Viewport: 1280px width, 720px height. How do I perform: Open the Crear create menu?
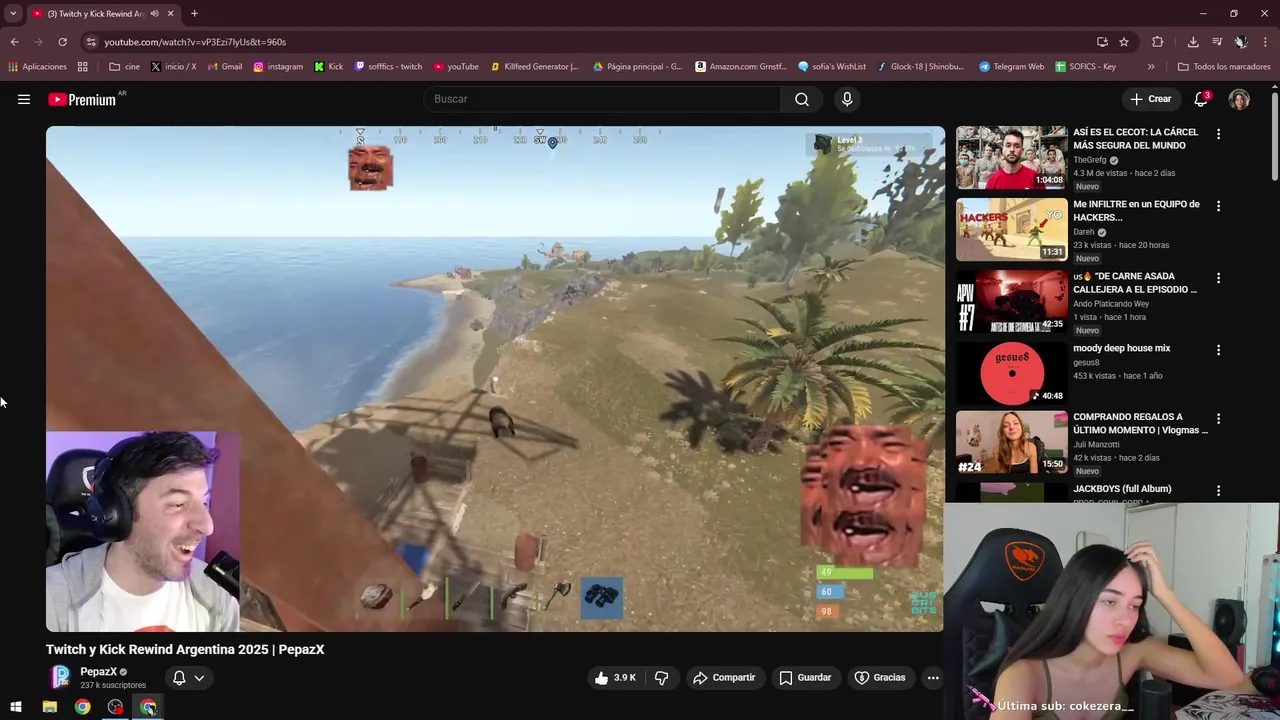coord(1150,99)
